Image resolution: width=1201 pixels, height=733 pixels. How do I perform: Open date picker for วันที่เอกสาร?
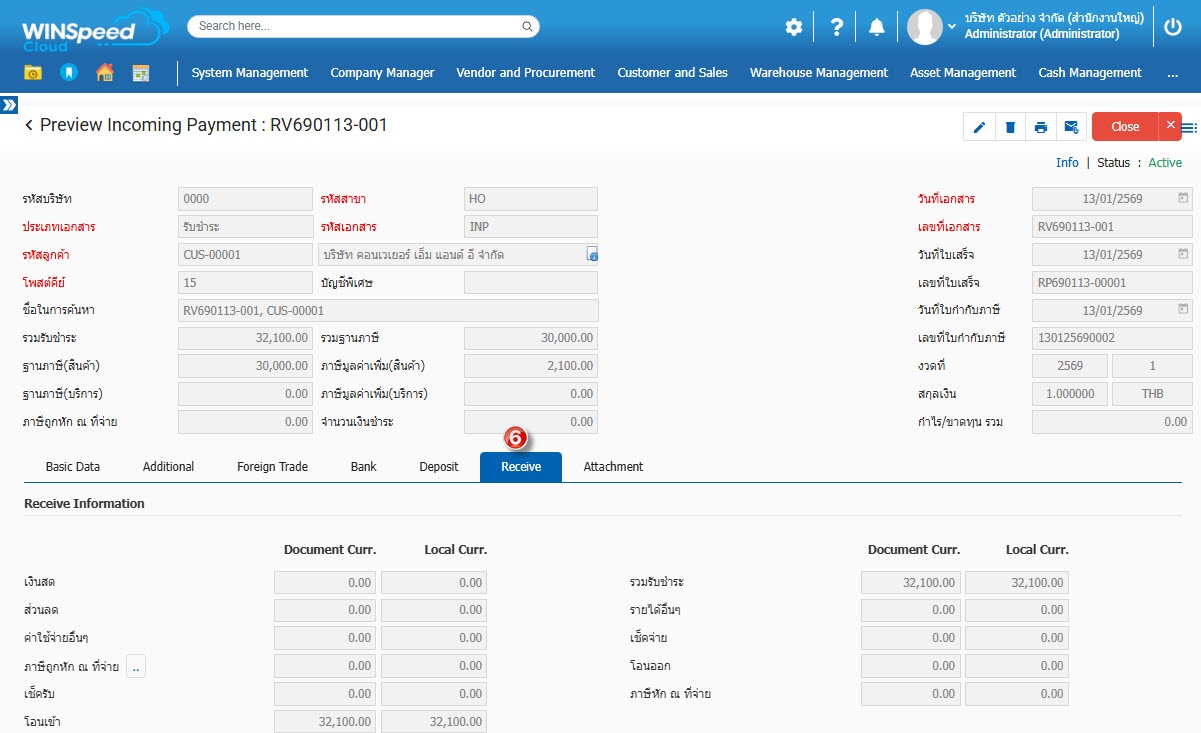pos(1183,198)
